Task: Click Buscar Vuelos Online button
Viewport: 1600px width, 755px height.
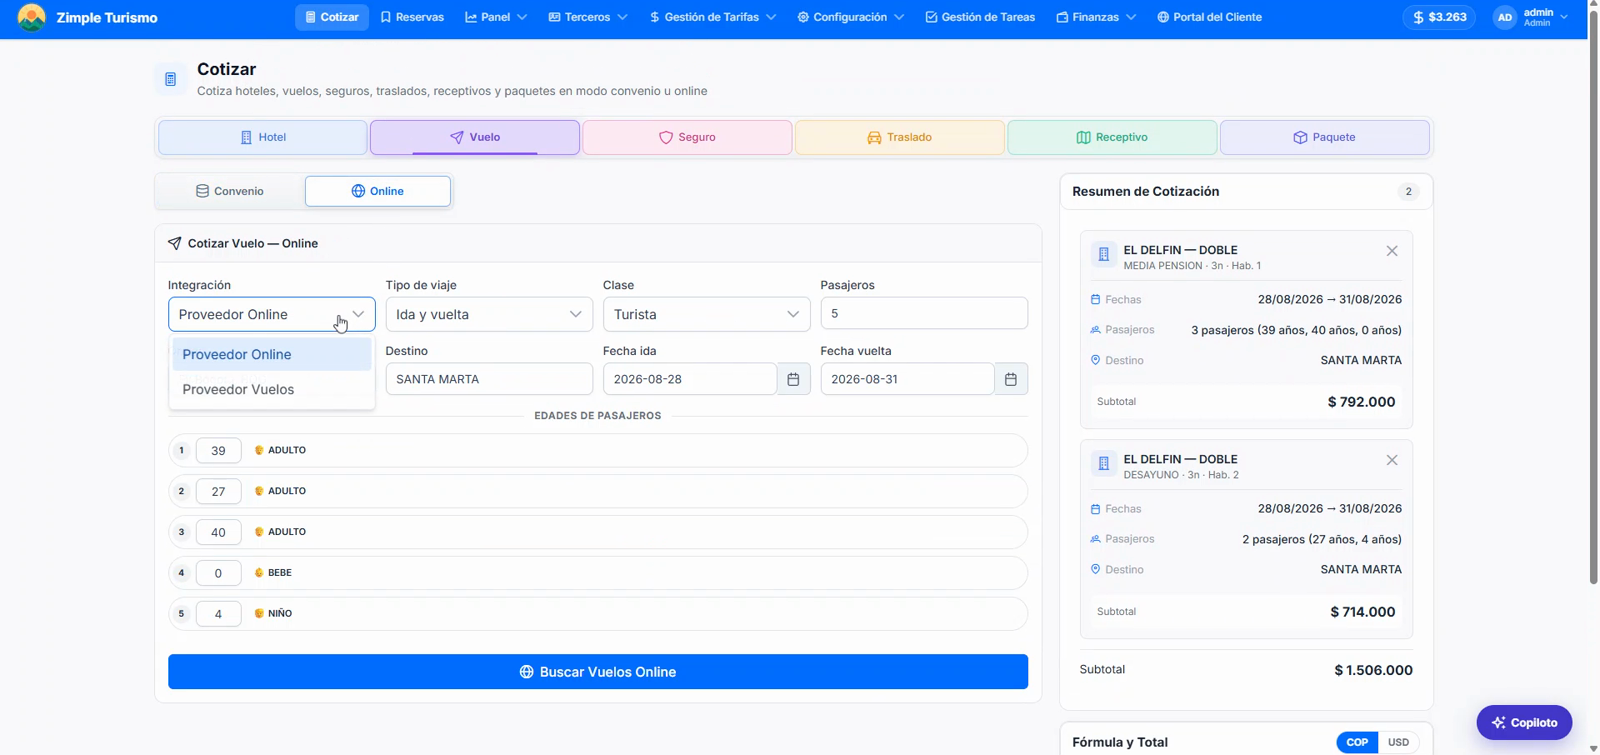Action: pyautogui.click(x=598, y=672)
